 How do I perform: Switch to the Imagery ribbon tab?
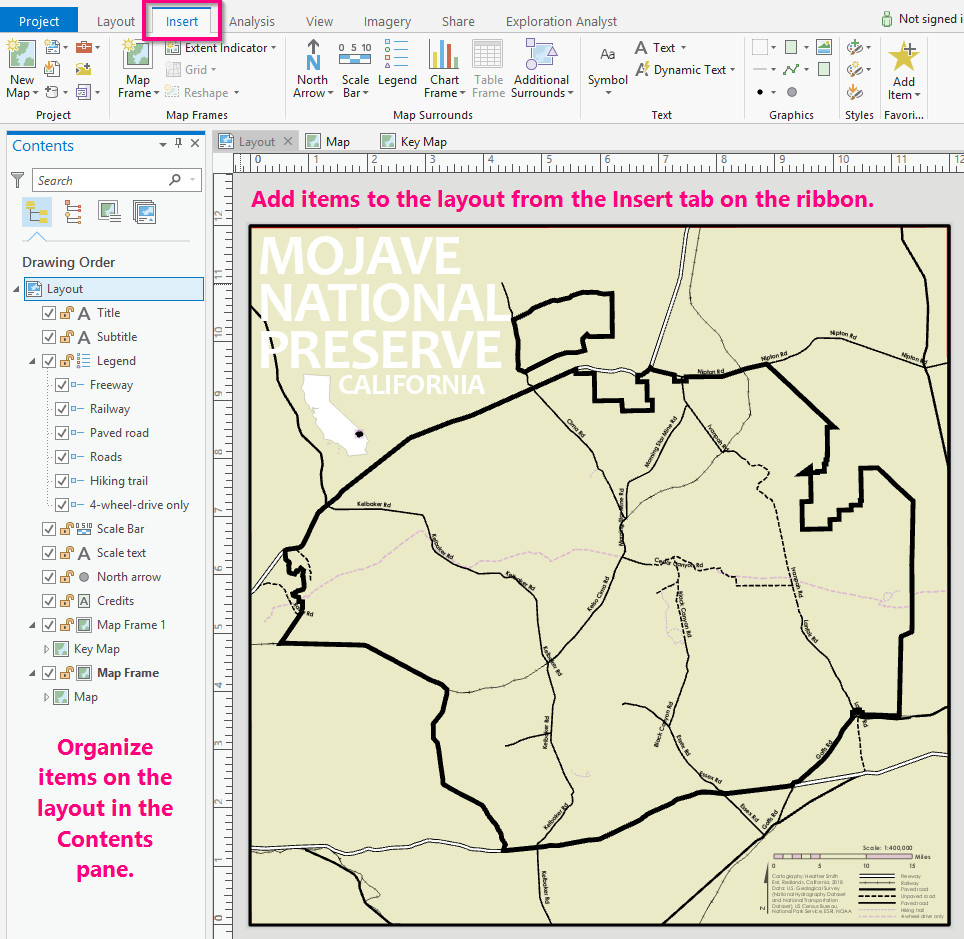(387, 21)
